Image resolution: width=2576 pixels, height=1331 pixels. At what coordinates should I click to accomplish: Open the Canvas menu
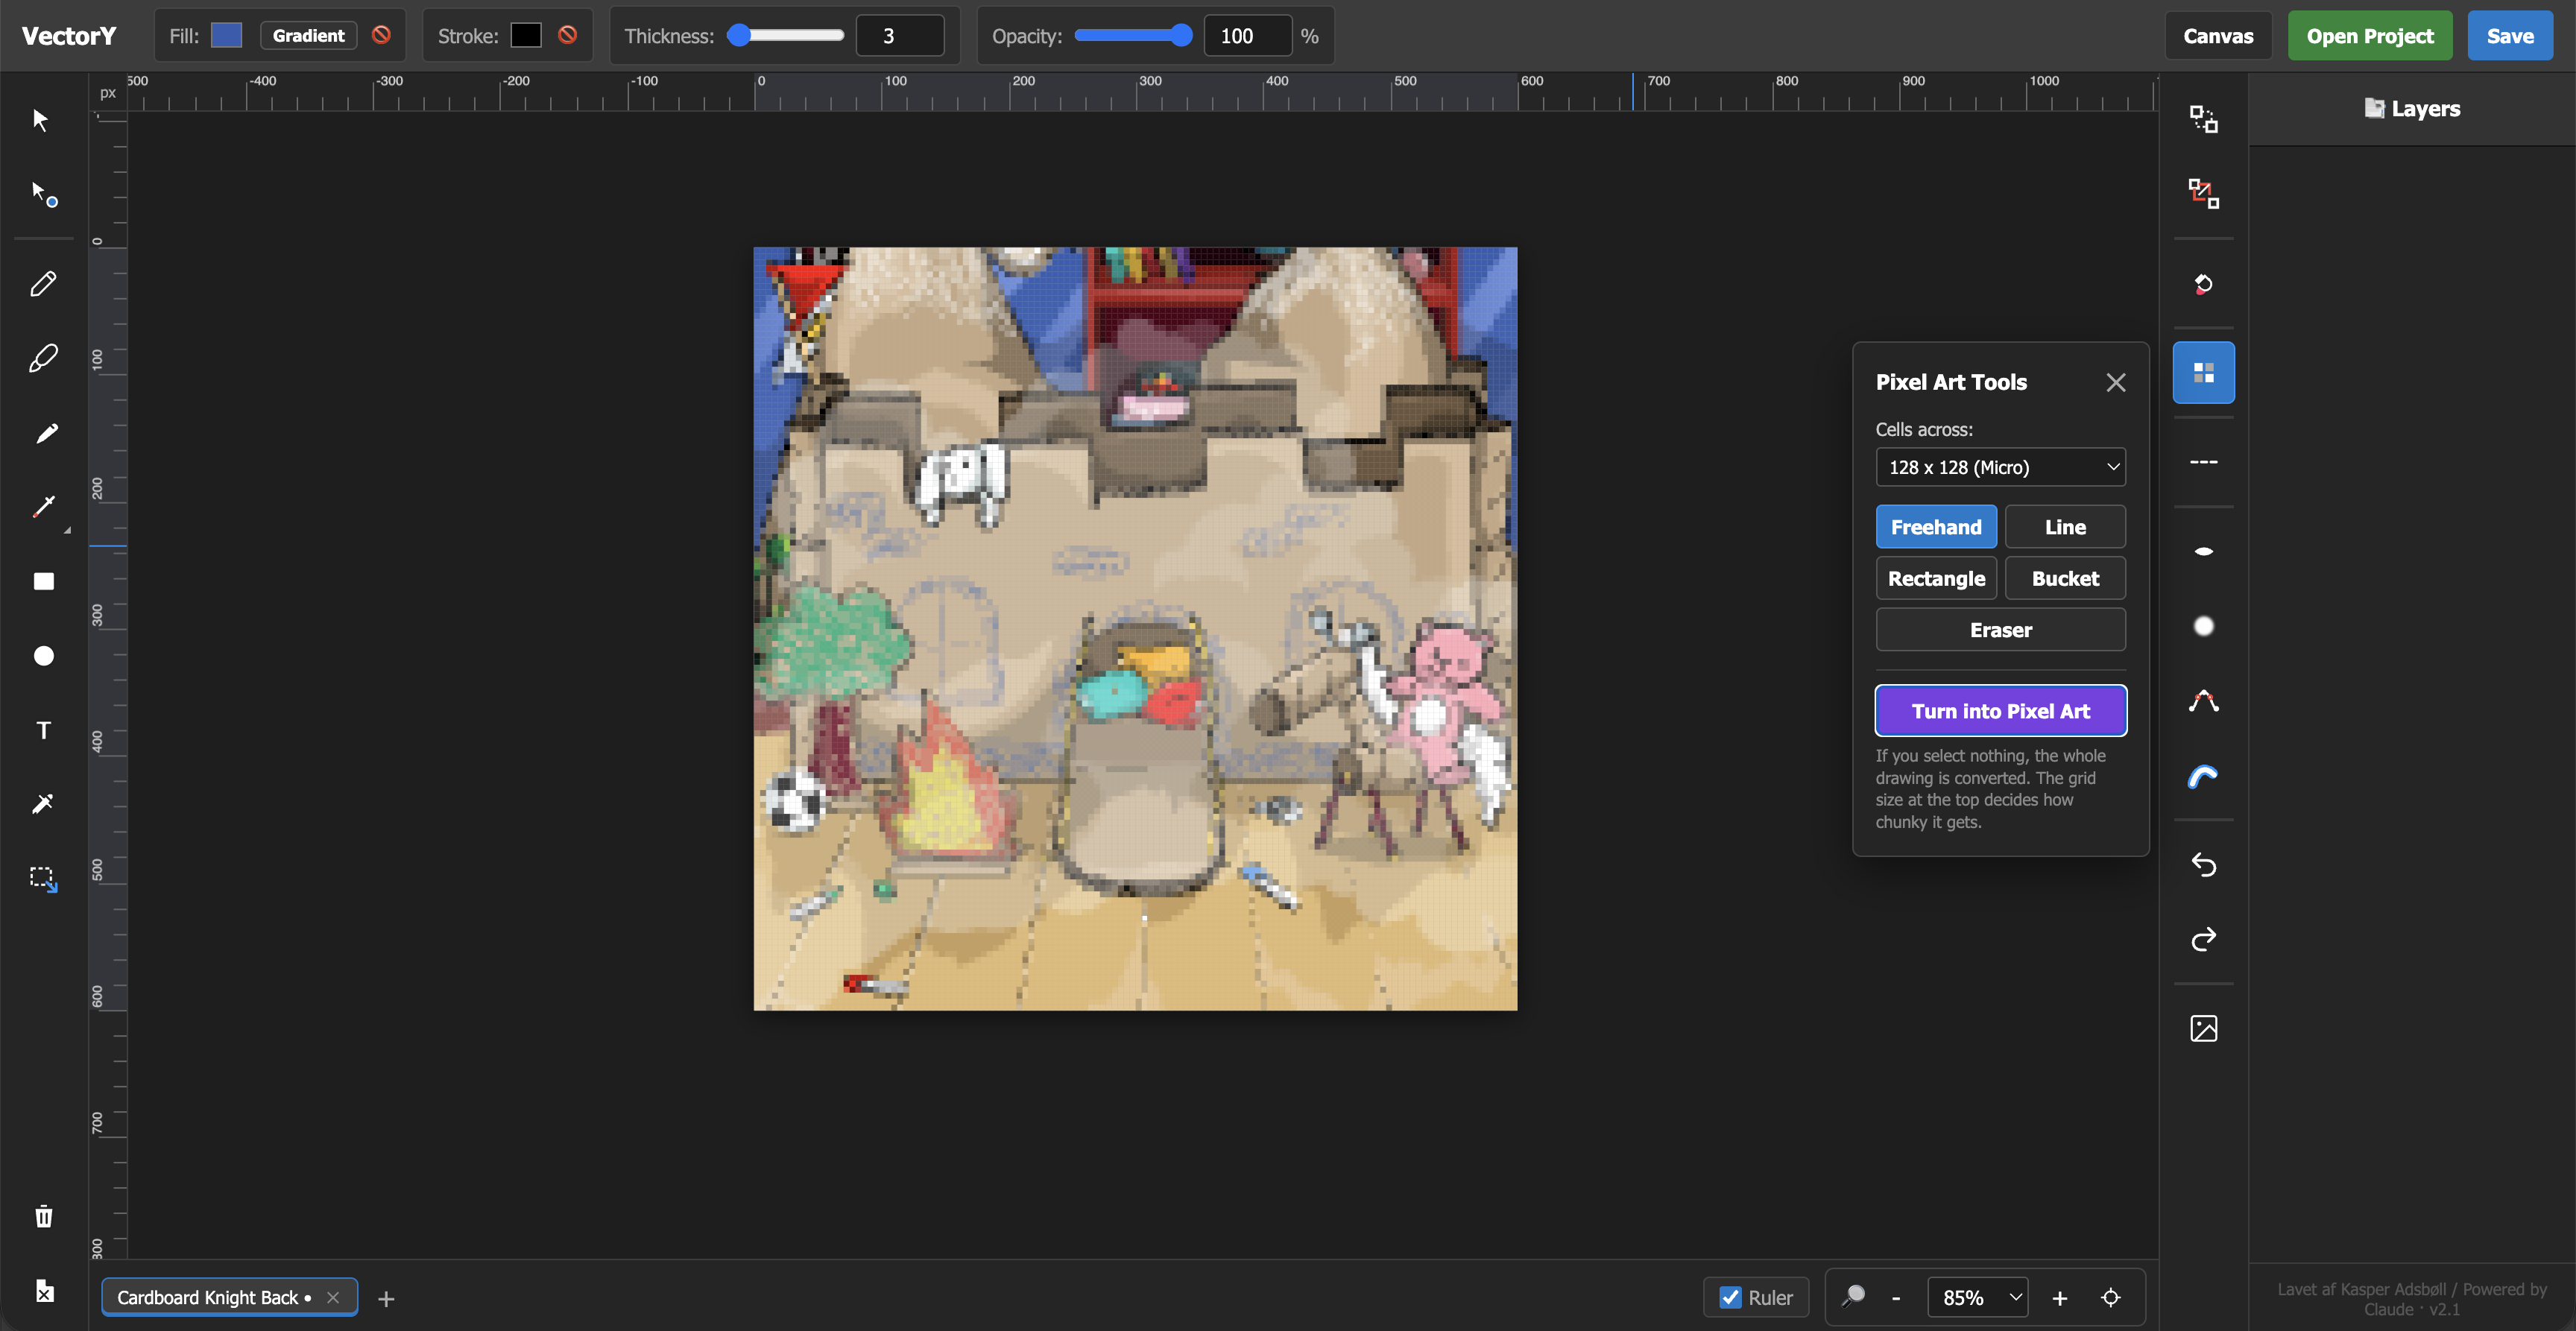(x=2218, y=36)
